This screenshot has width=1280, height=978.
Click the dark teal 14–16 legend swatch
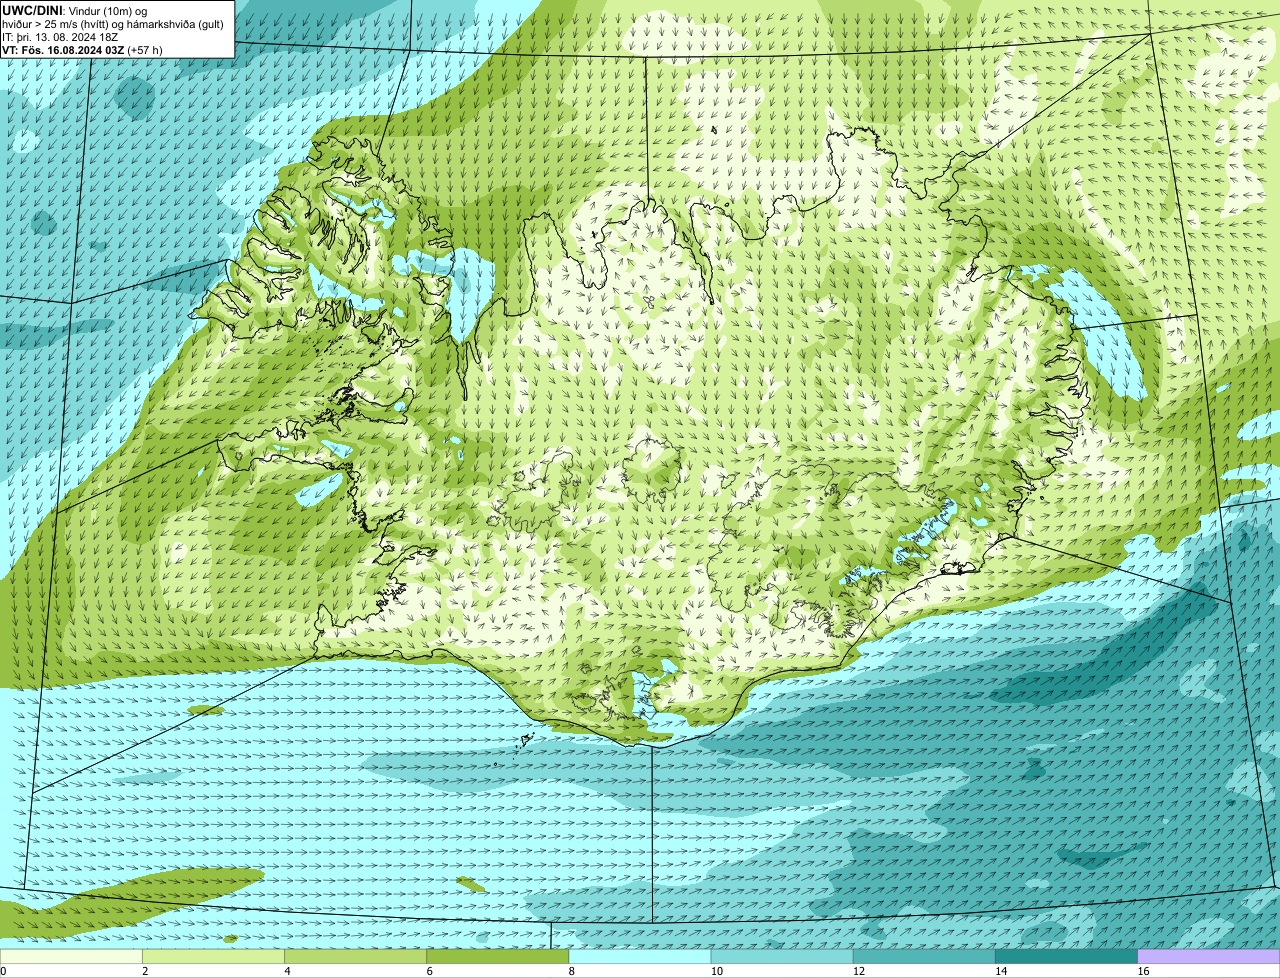(1067, 956)
